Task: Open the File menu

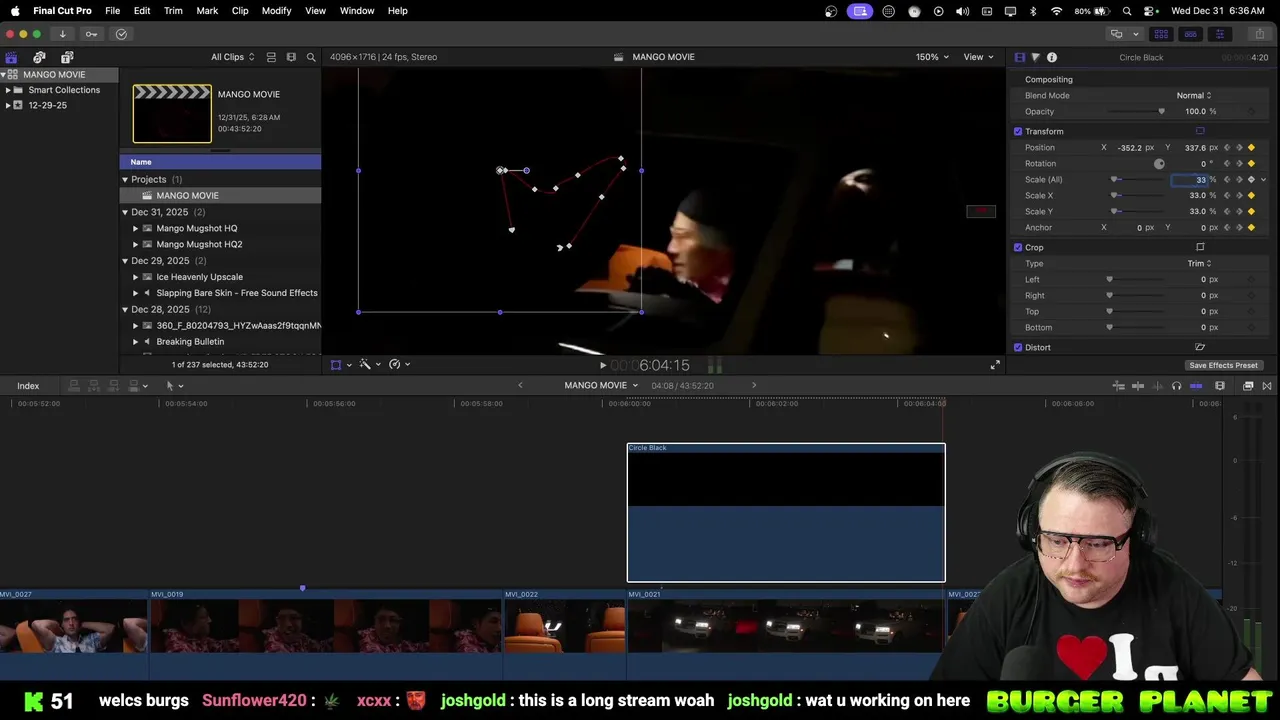Action: pyautogui.click(x=113, y=10)
